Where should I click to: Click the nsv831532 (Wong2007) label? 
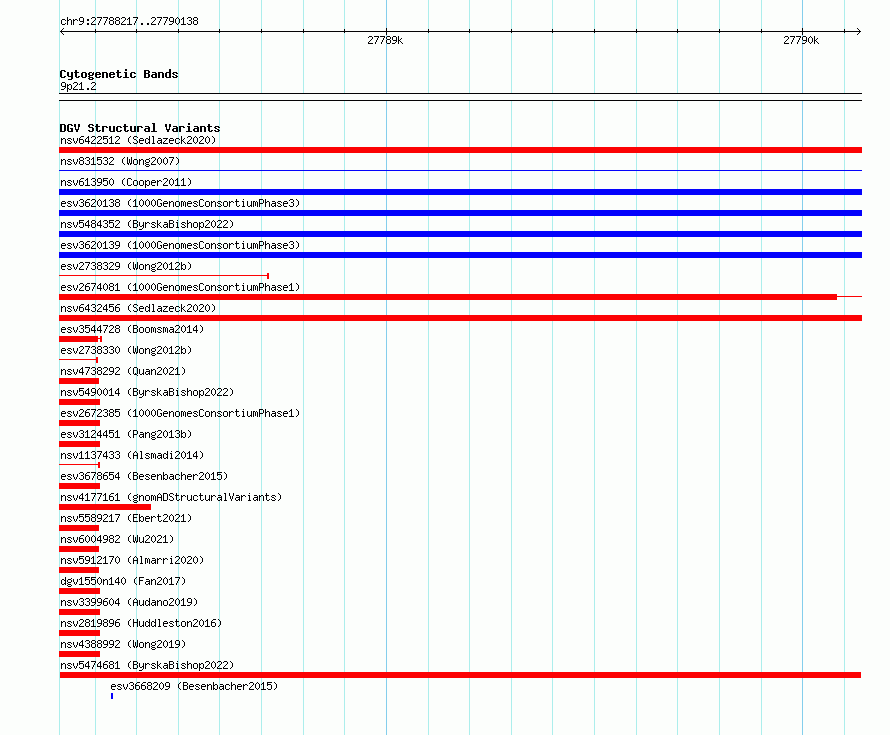120,161
